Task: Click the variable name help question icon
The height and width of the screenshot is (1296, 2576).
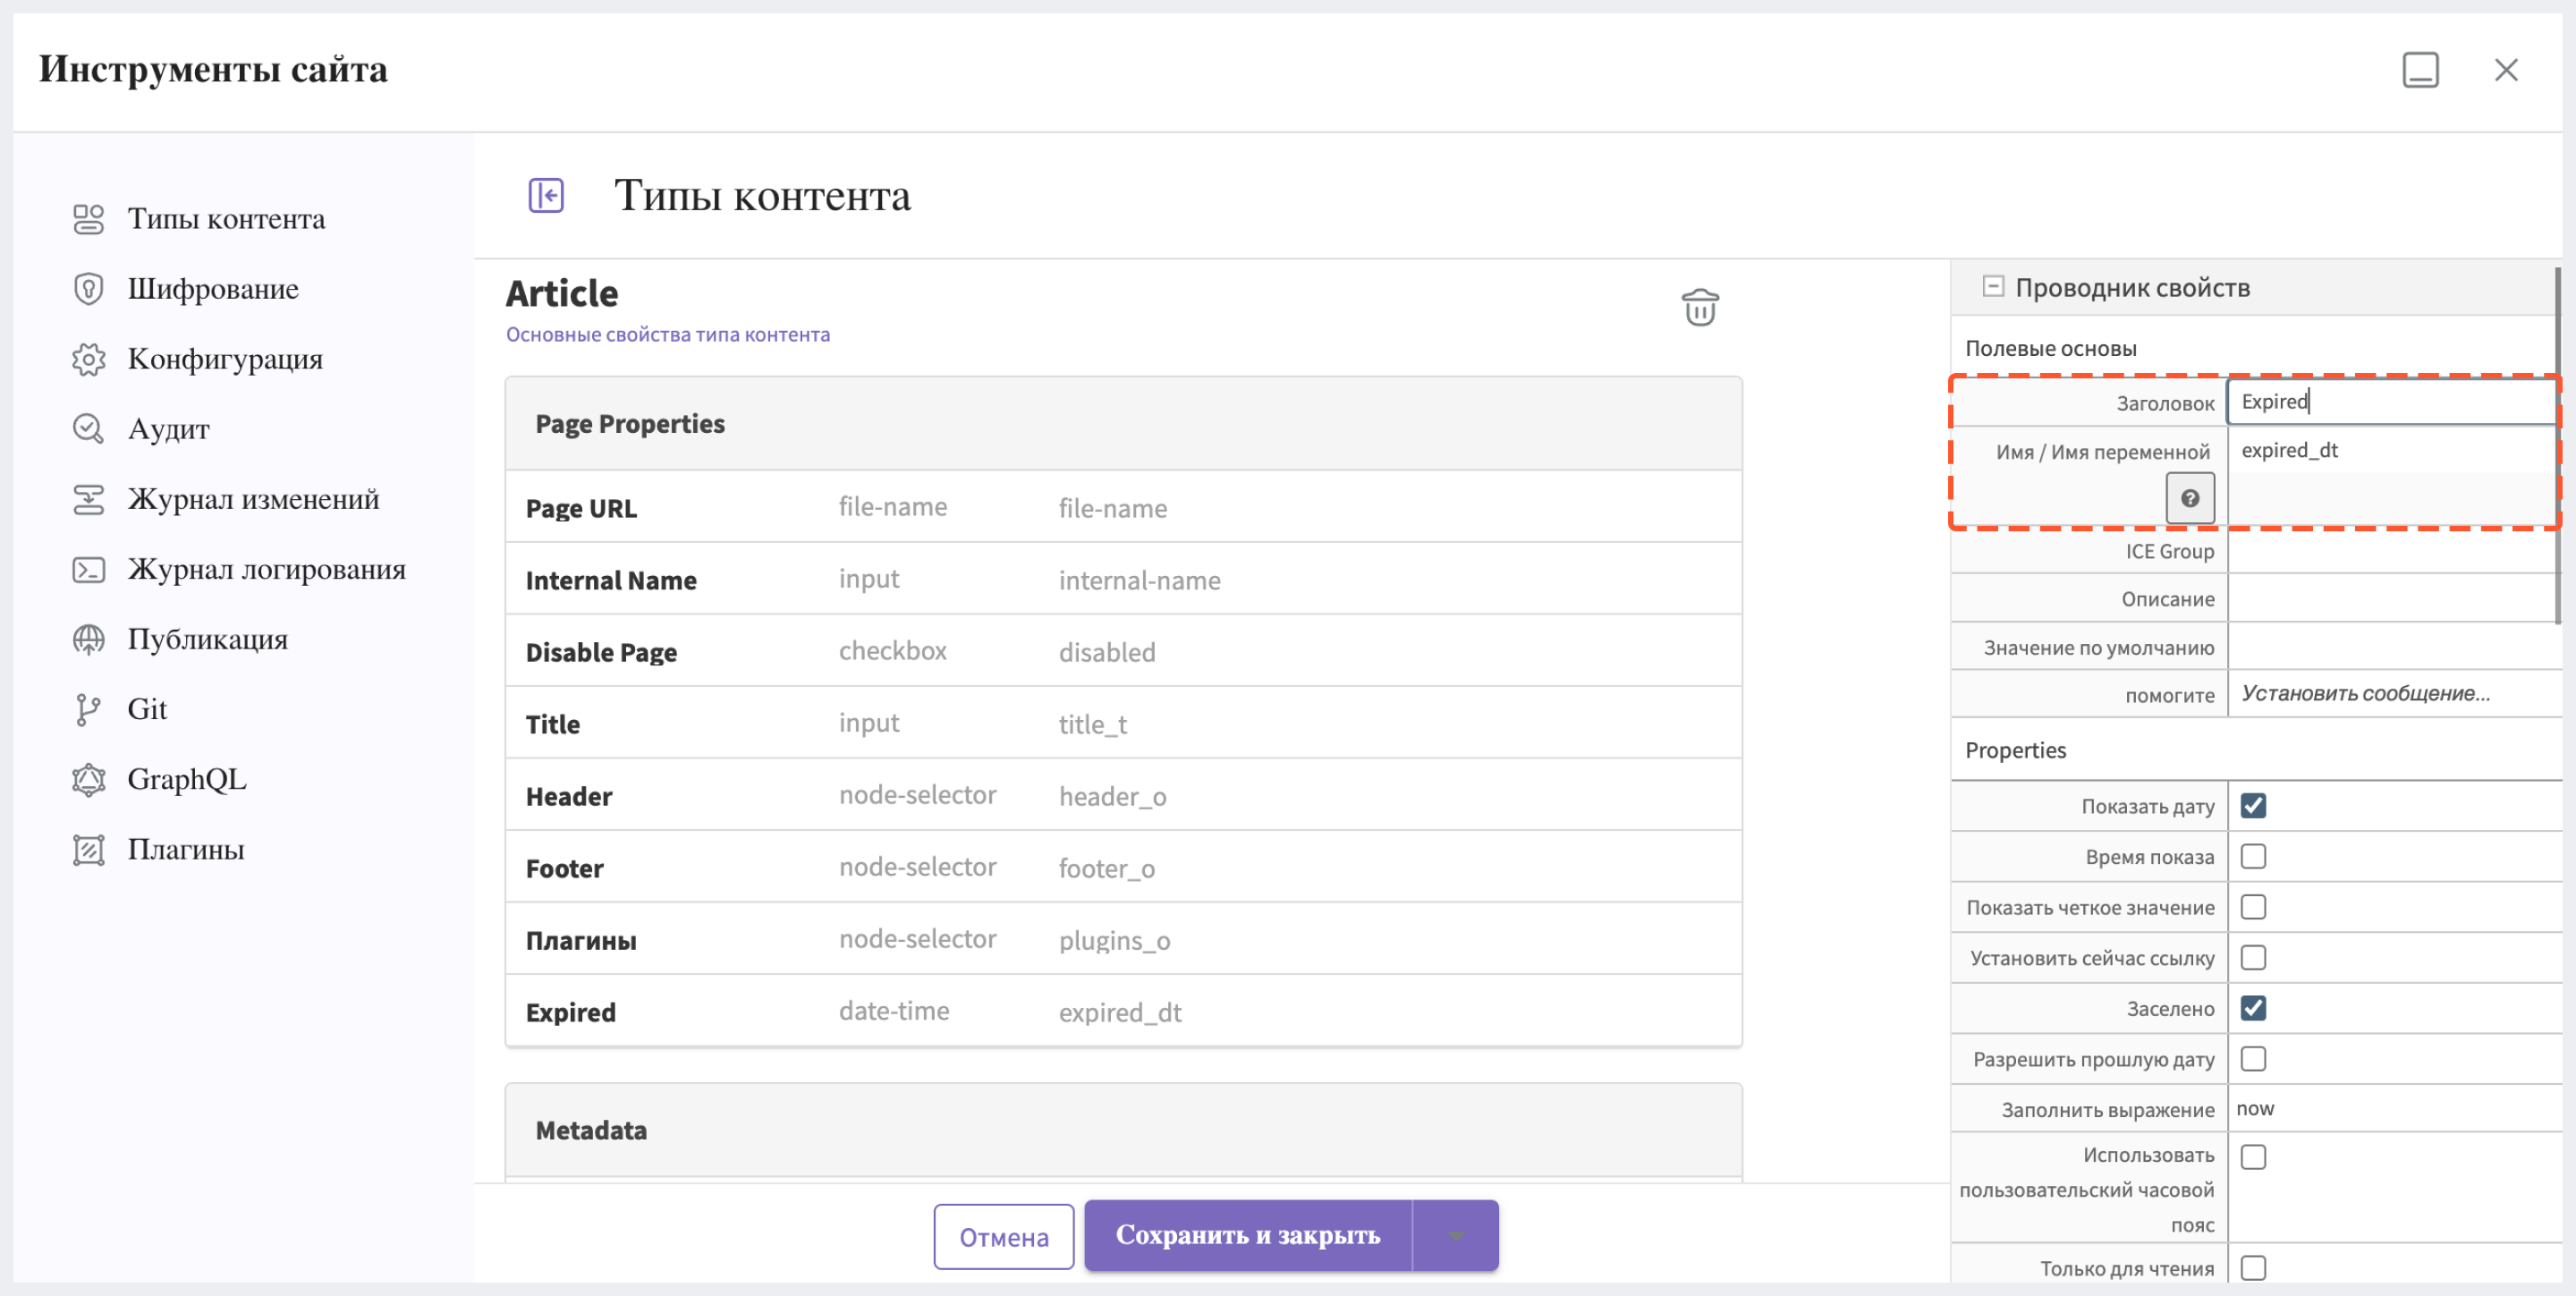Action: pyautogui.click(x=2190, y=498)
